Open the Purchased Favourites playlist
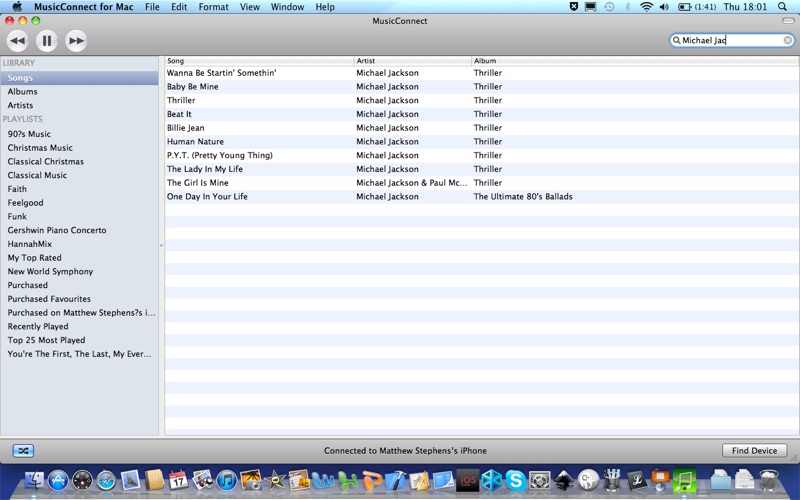Screen dimensions: 800x500 tap(79, 299)
